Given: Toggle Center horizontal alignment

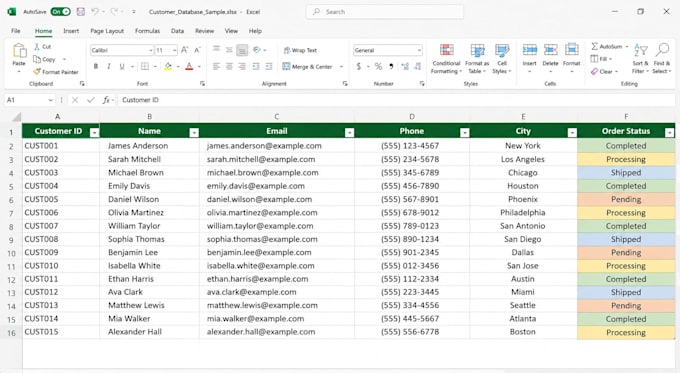Looking at the screenshot, I should pos(229,66).
